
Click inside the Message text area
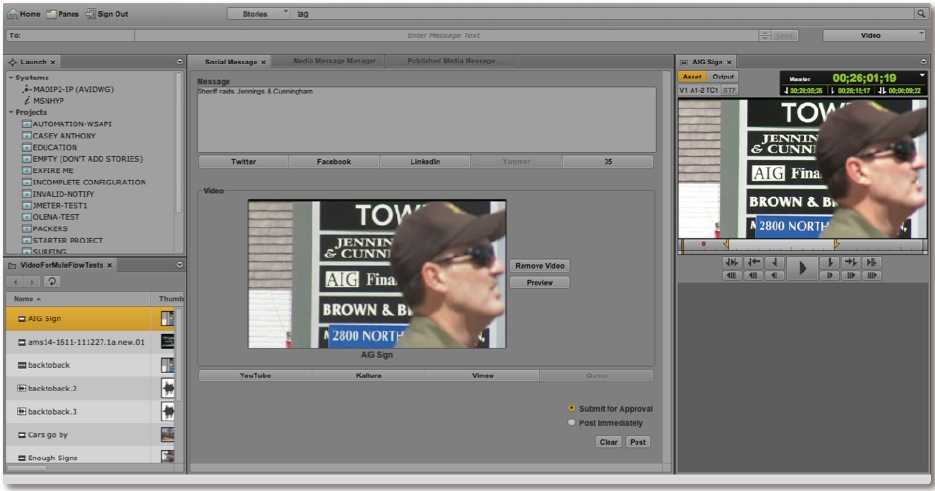pos(427,119)
